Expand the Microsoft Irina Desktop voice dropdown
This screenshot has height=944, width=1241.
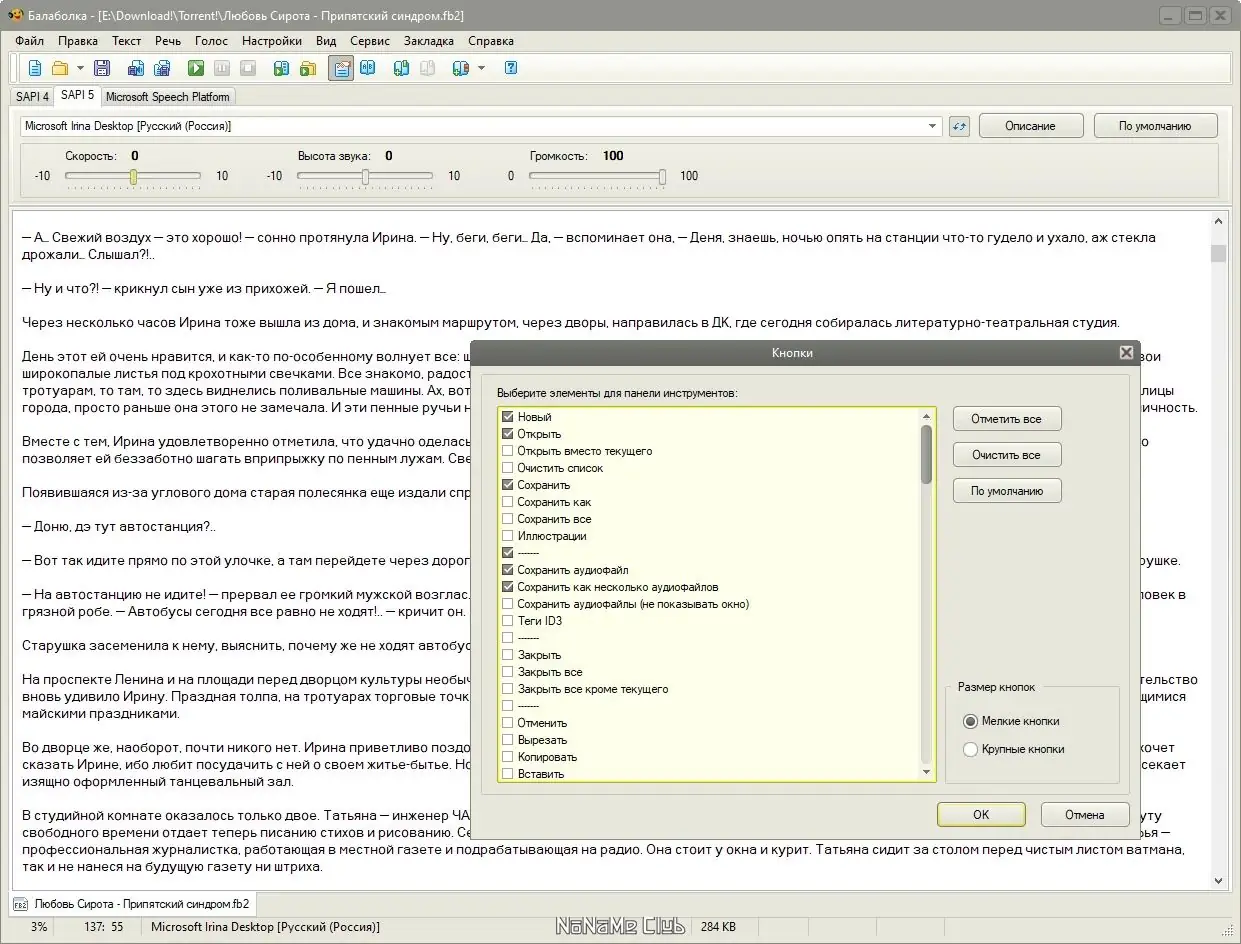coord(932,126)
